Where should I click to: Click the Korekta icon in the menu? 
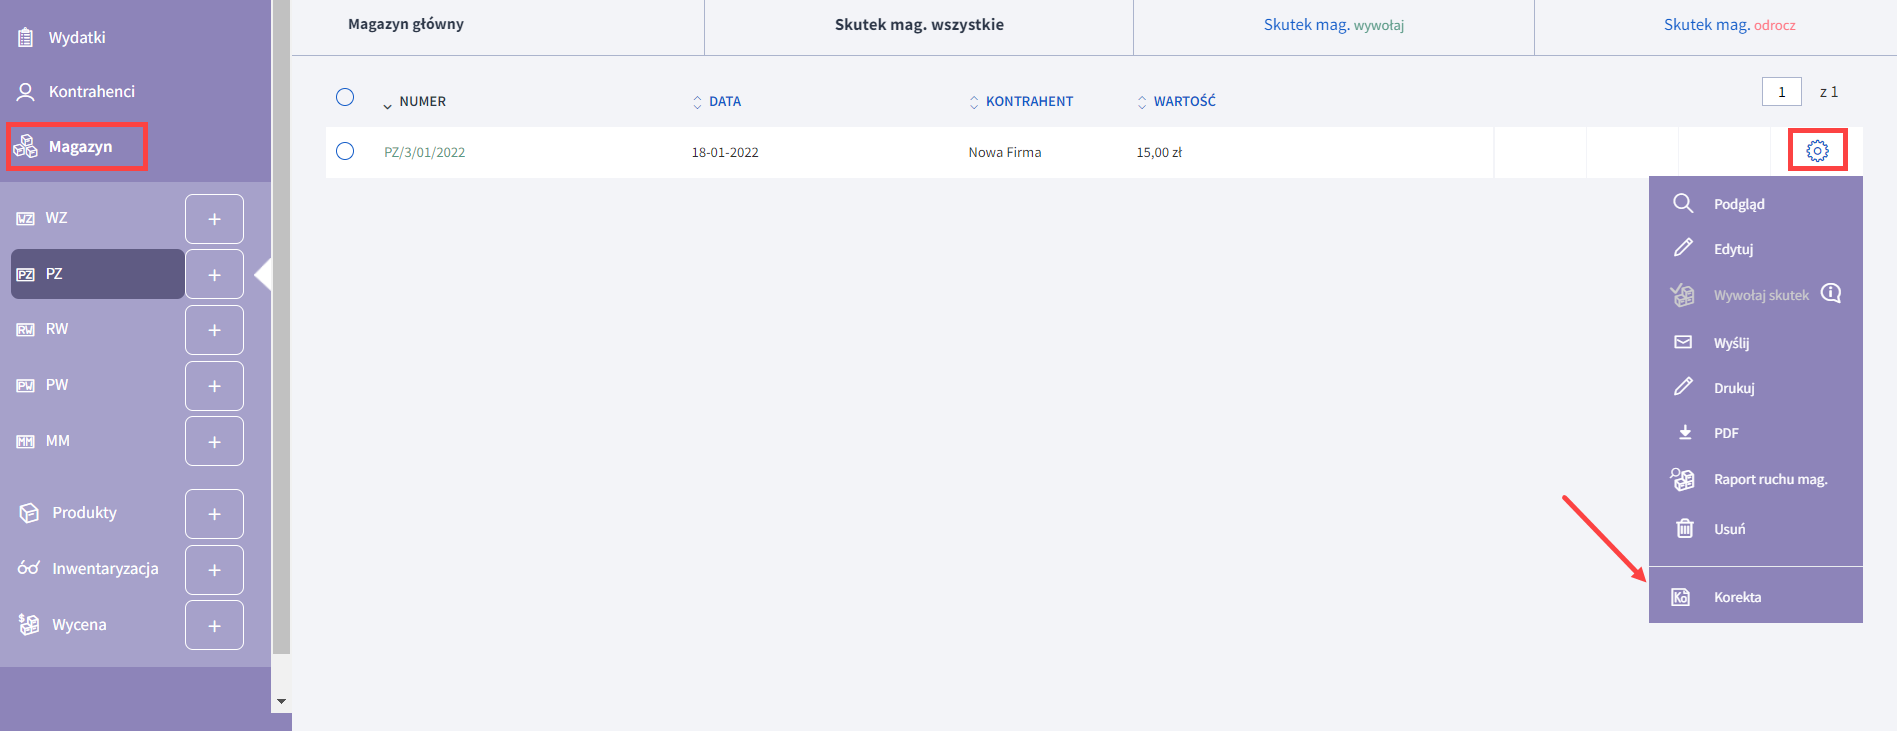point(1681,597)
